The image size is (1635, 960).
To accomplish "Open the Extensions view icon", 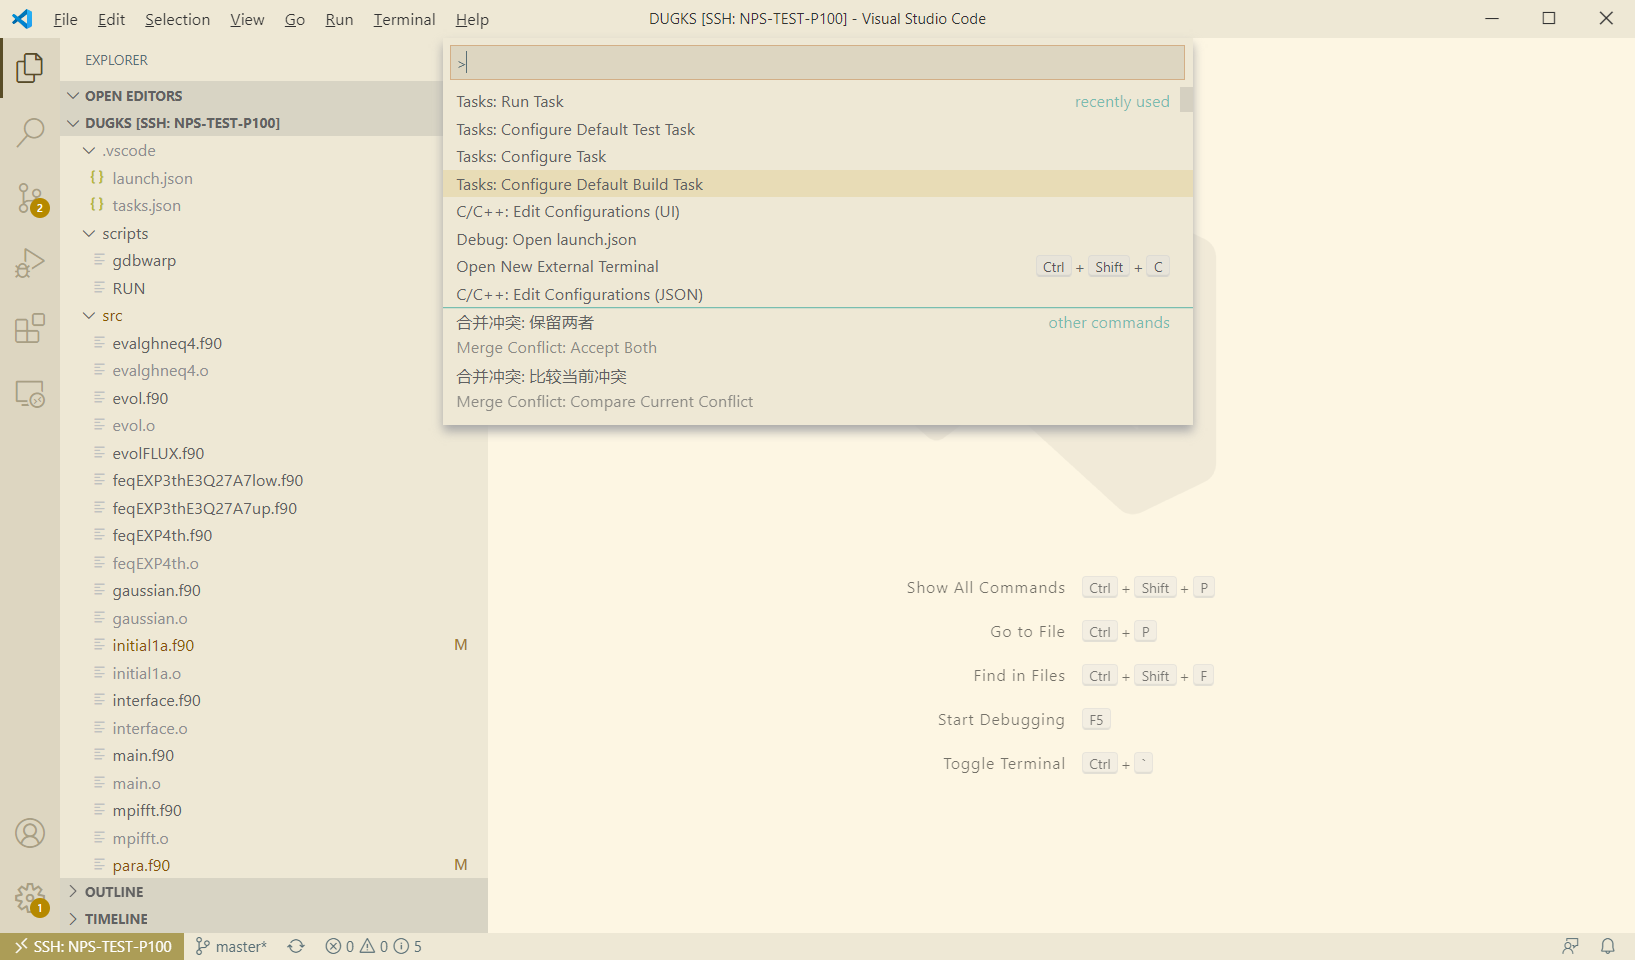I will [x=30, y=328].
